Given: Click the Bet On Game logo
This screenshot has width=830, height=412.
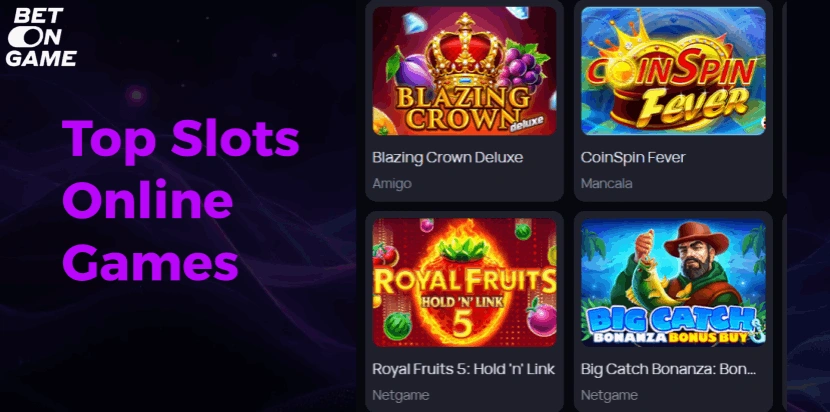Looking at the screenshot, I should click(x=41, y=37).
